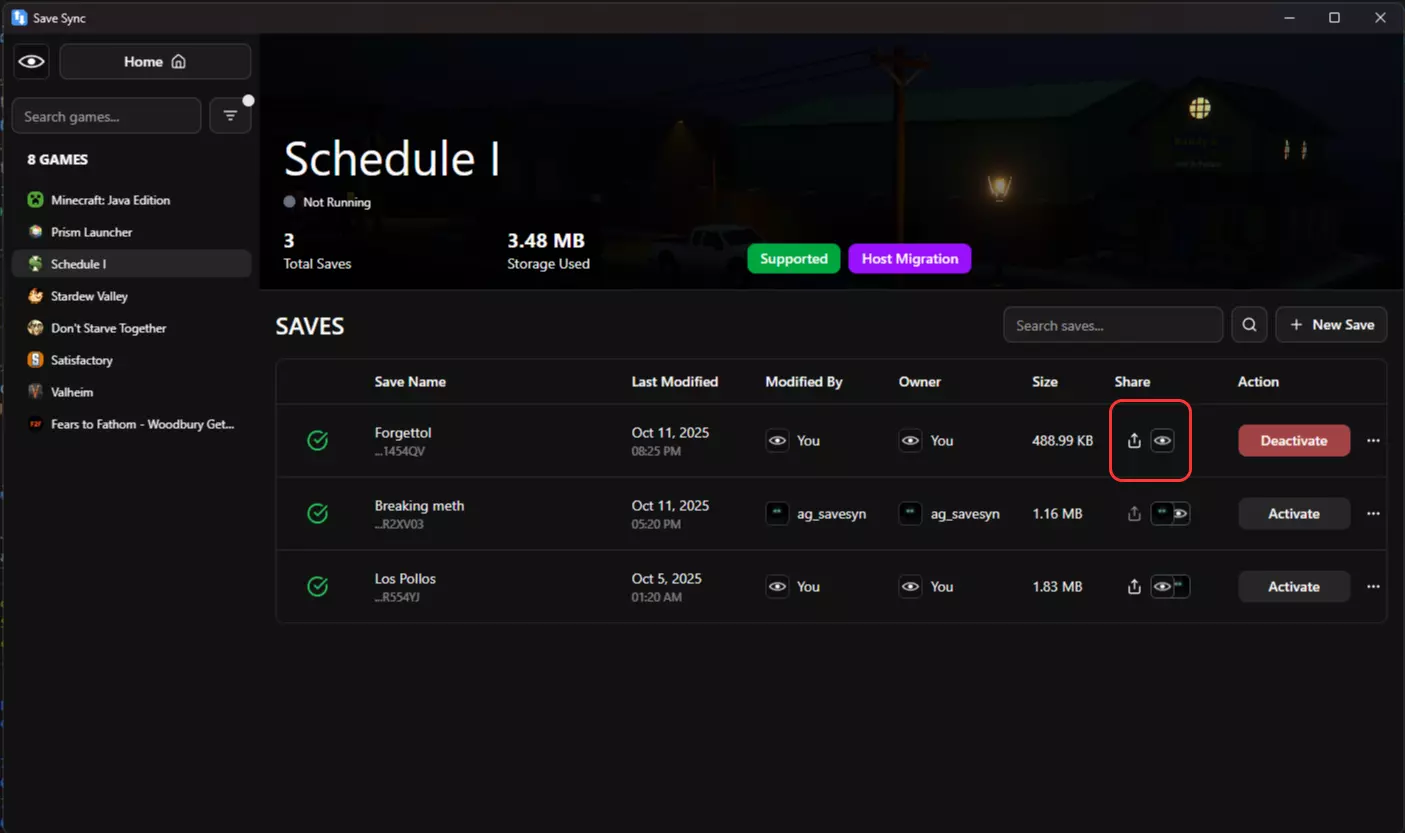Activate the Los Pollos save
Image resolution: width=1405 pixels, height=833 pixels.
(x=1294, y=587)
